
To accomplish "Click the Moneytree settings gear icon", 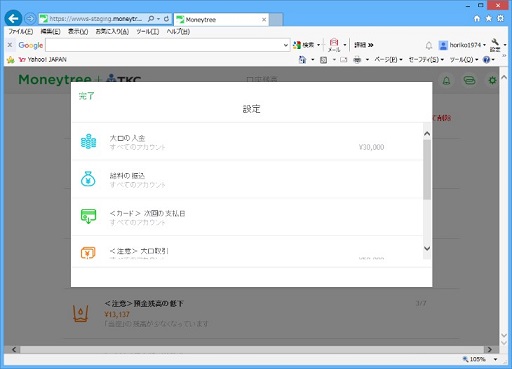I will [x=492, y=80].
